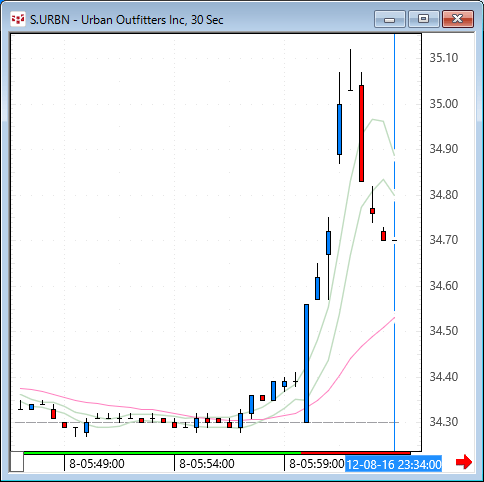Click the 34.90 price axis label
The height and width of the screenshot is (482, 484).
click(x=443, y=149)
